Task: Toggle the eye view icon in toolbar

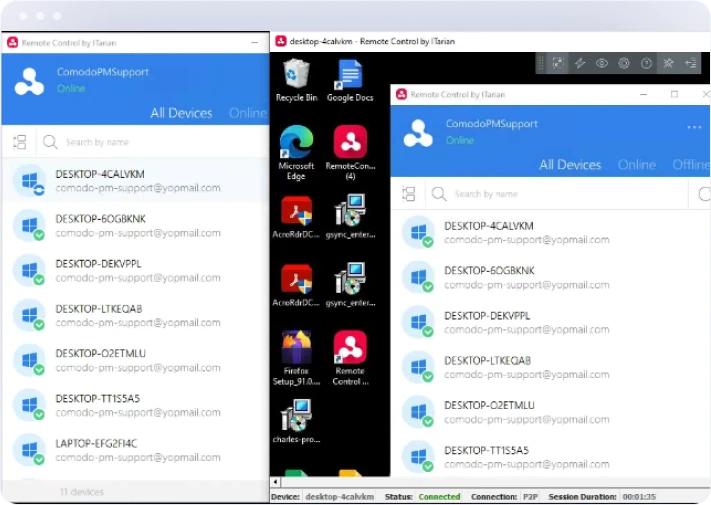Action: click(602, 63)
